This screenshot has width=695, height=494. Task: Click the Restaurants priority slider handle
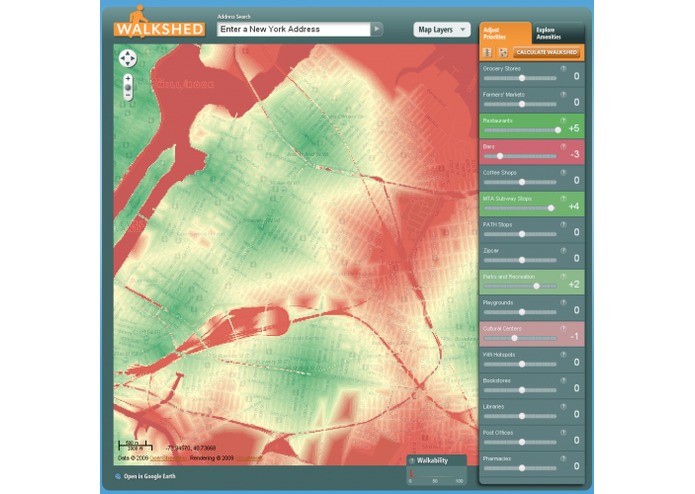click(558, 130)
